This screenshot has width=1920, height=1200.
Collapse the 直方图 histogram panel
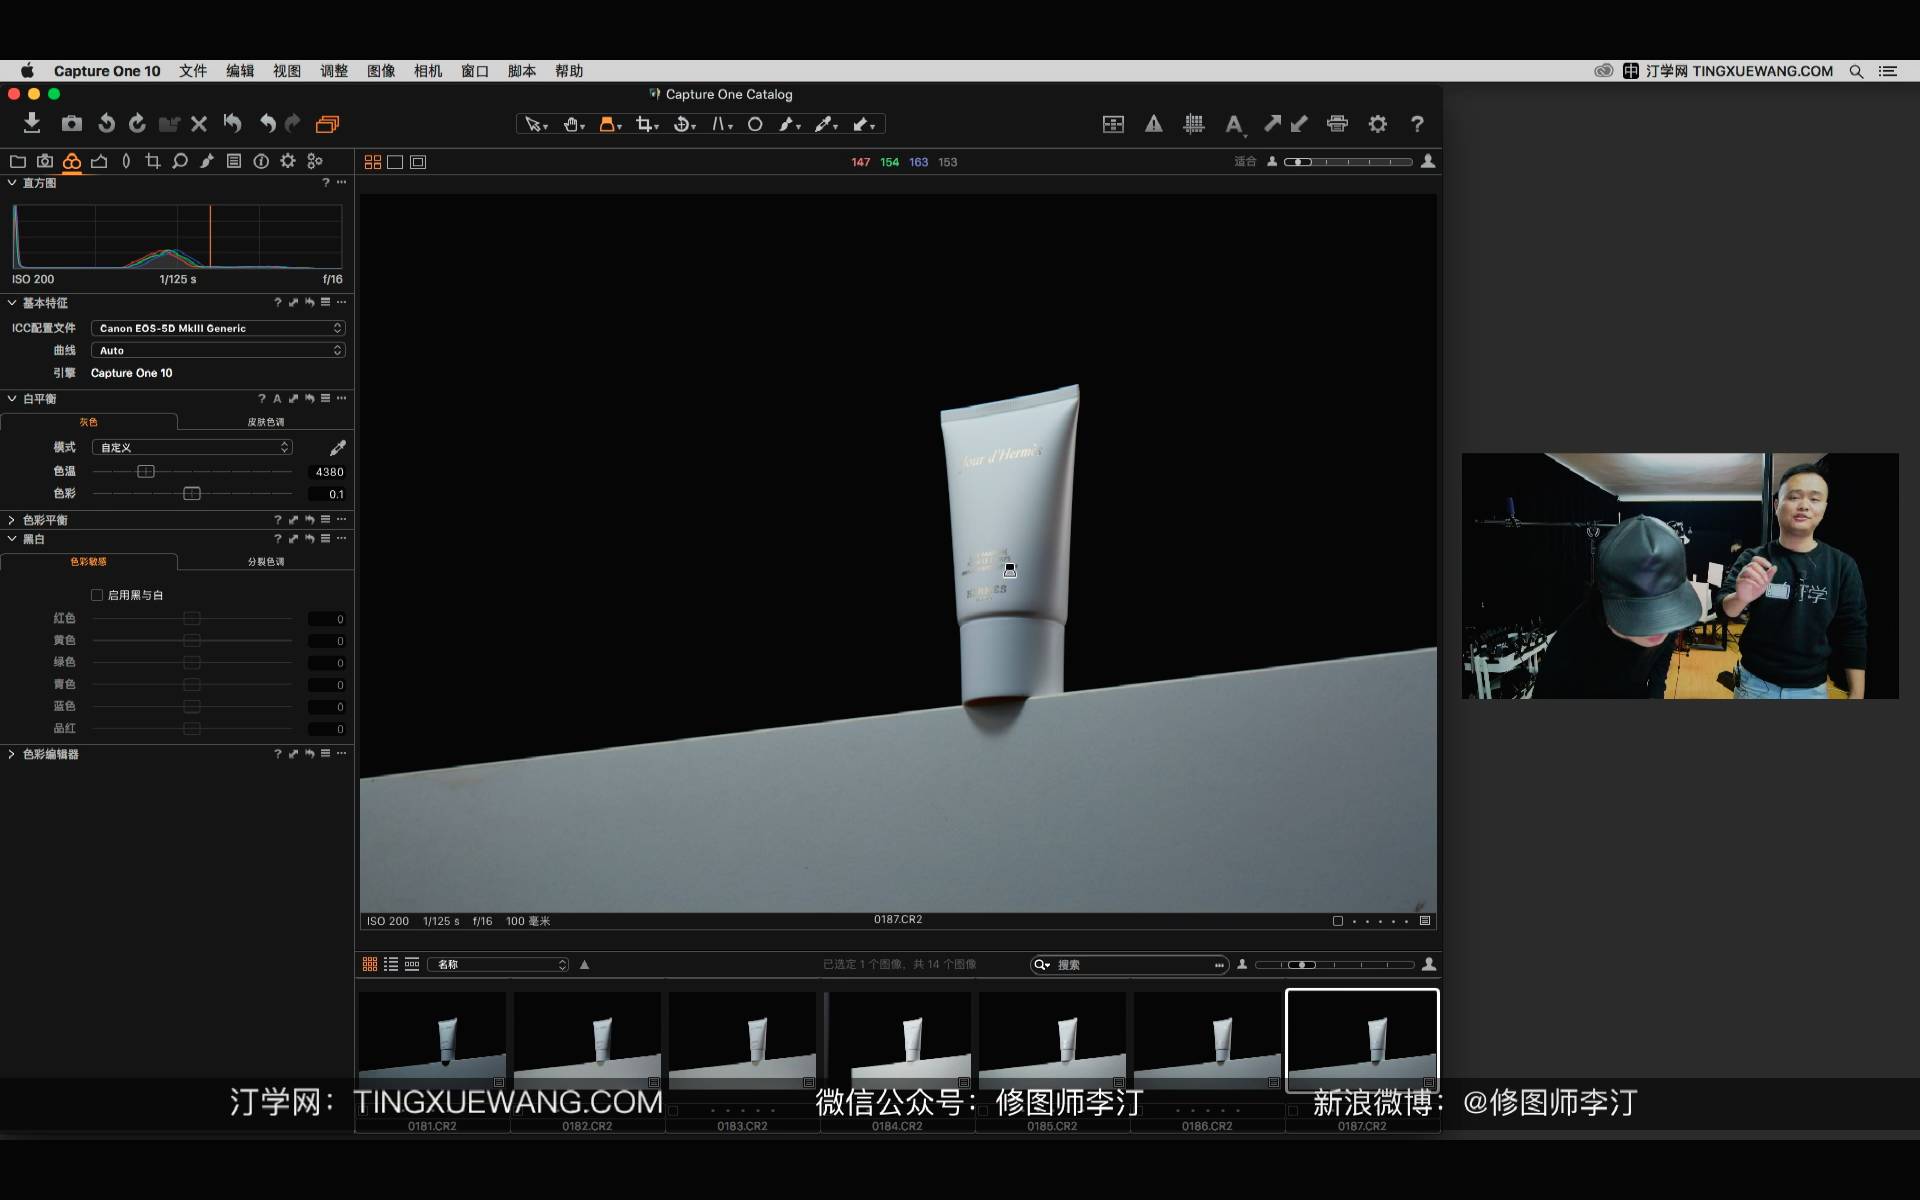tap(11, 183)
